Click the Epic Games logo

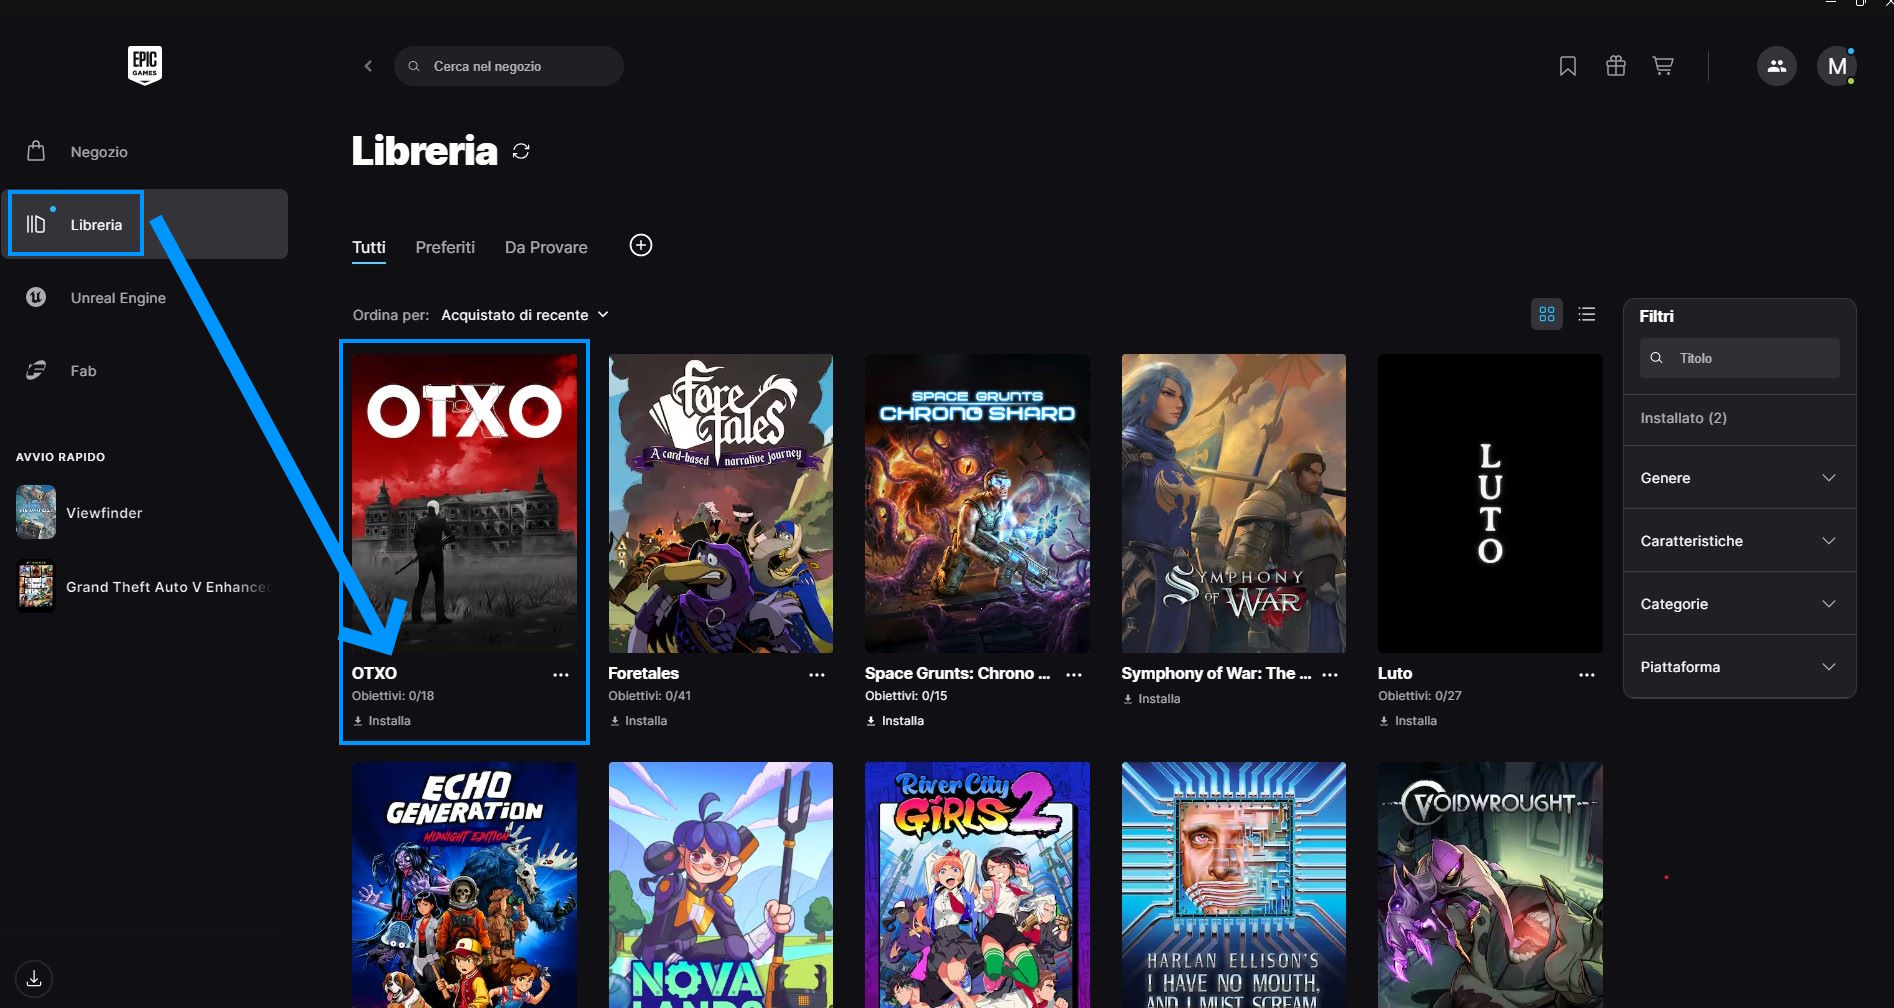click(145, 65)
